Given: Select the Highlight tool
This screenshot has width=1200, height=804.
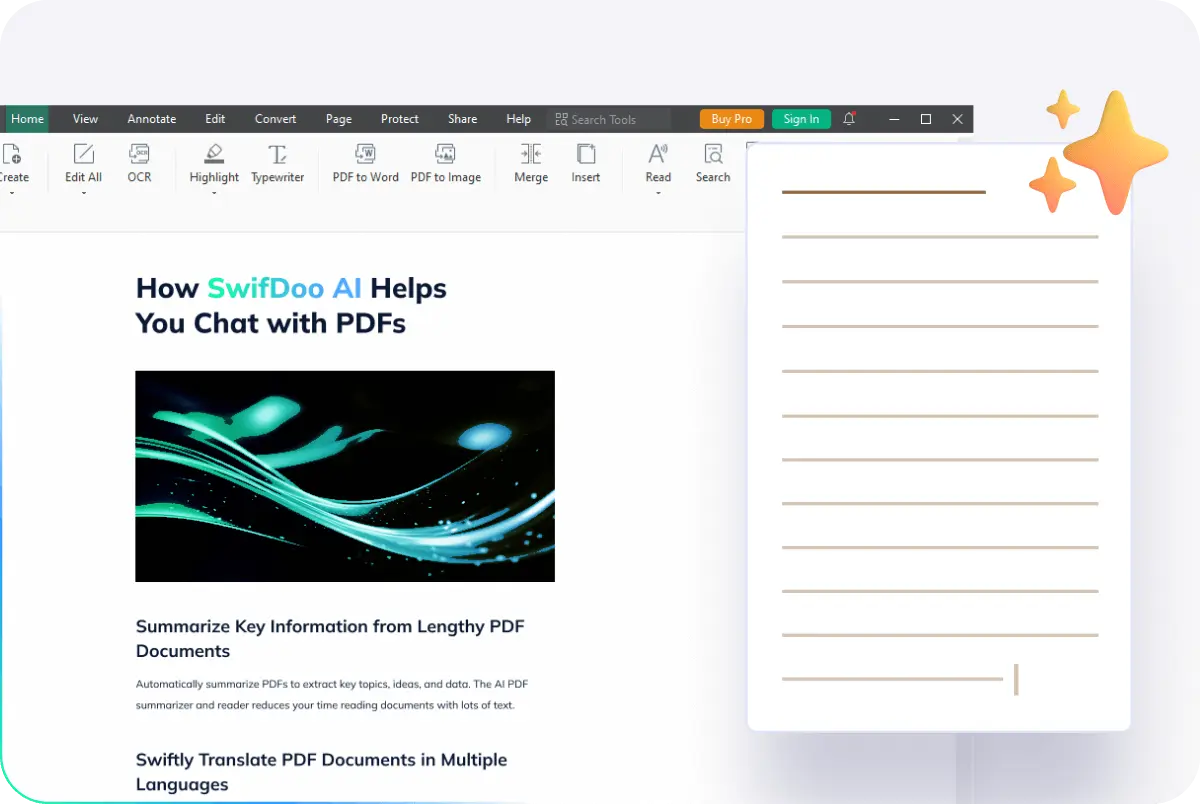Looking at the screenshot, I should coord(214,163).
